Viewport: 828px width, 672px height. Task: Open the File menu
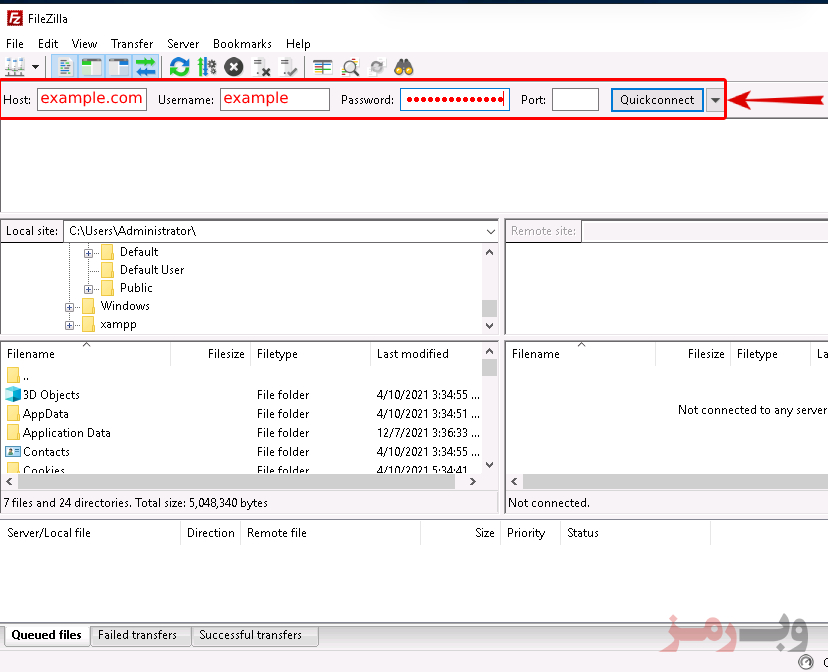(x=15, y=44)
